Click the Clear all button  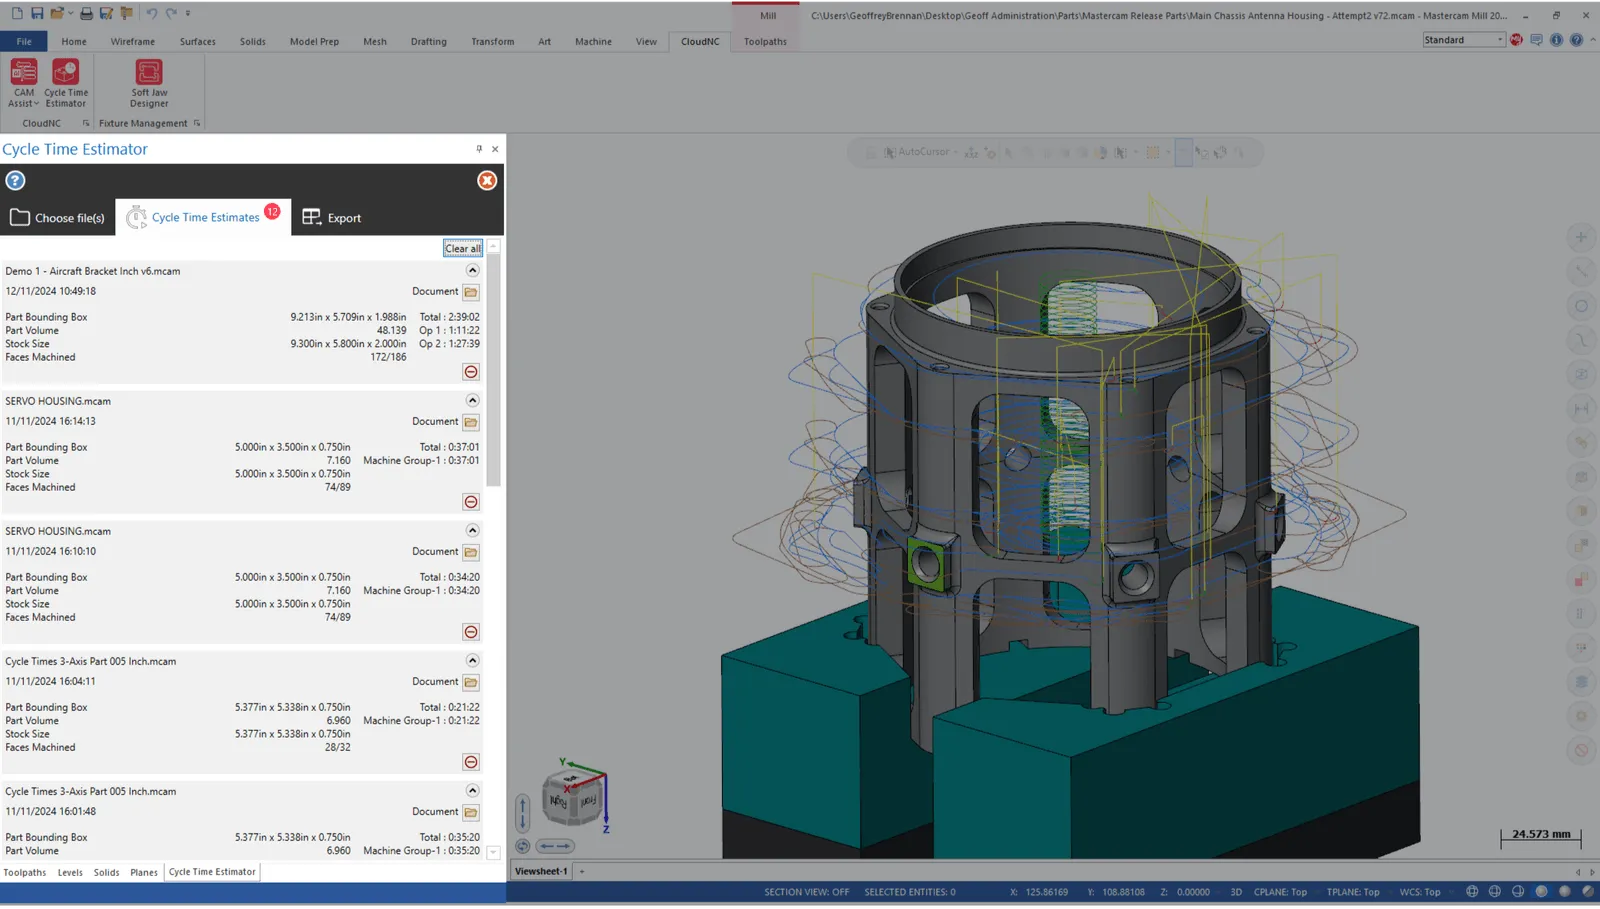tap(463, 248)
